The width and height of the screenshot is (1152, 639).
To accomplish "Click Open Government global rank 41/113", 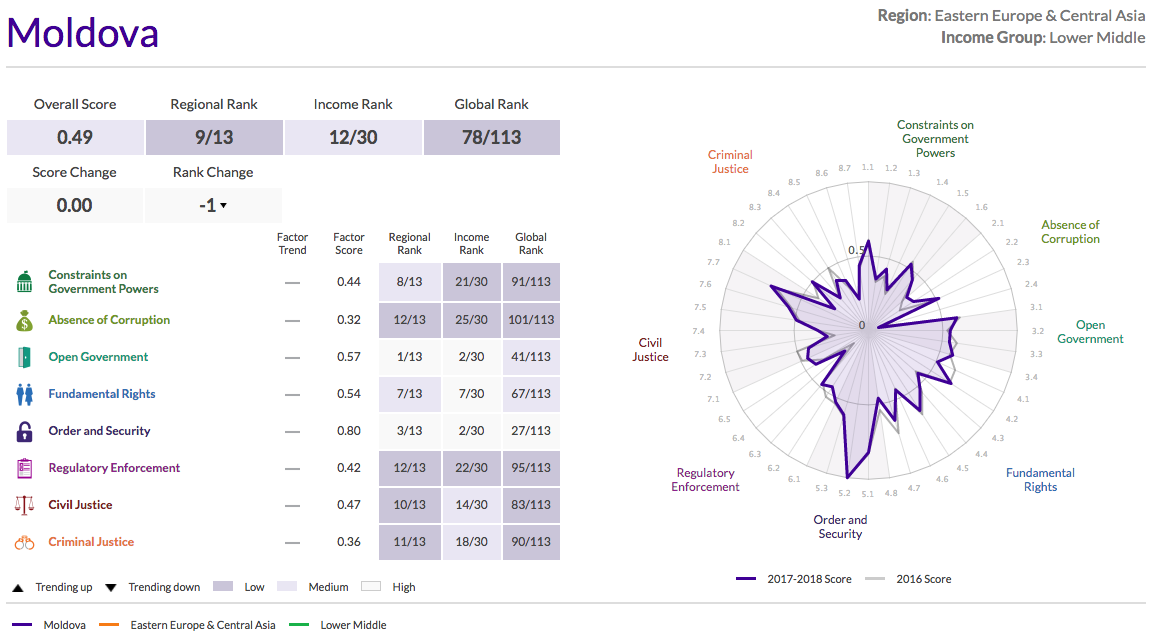I will pyautogui.click(x=531, y=357).
